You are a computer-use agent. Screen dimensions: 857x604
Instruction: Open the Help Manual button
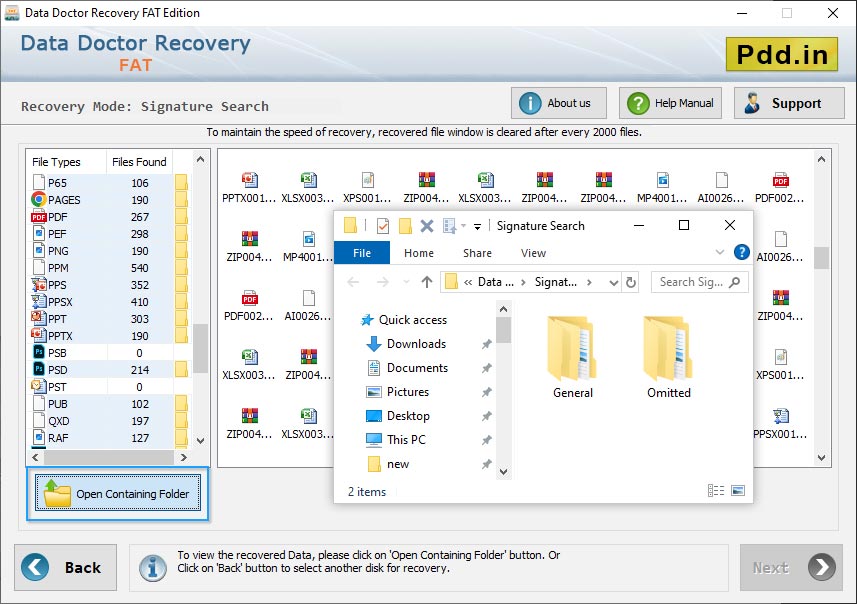click(670, 103)
